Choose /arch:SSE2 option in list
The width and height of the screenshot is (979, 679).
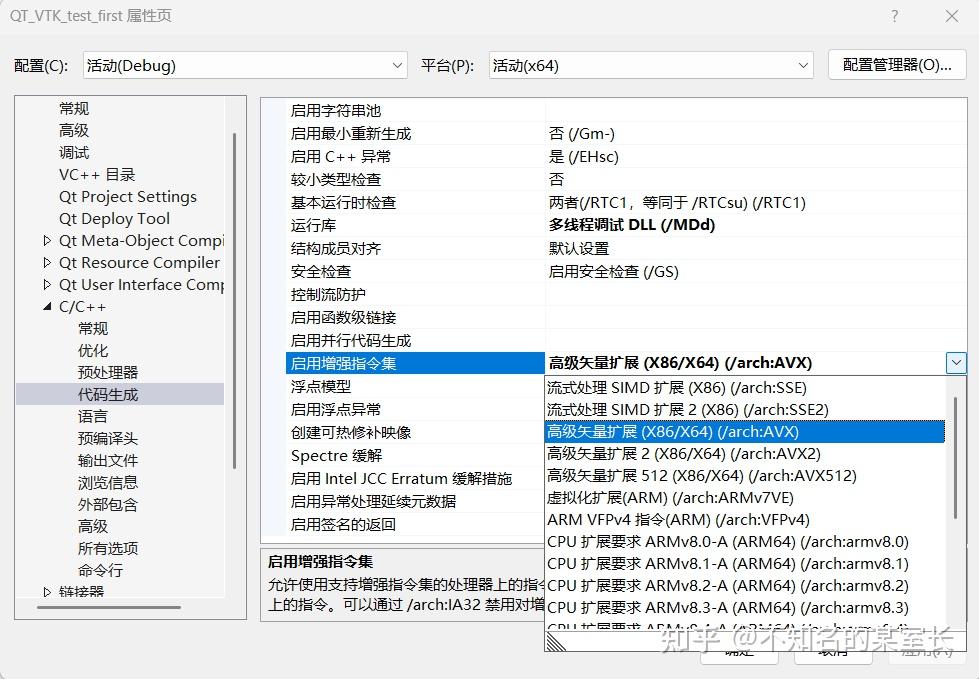(x=745, y=409)
